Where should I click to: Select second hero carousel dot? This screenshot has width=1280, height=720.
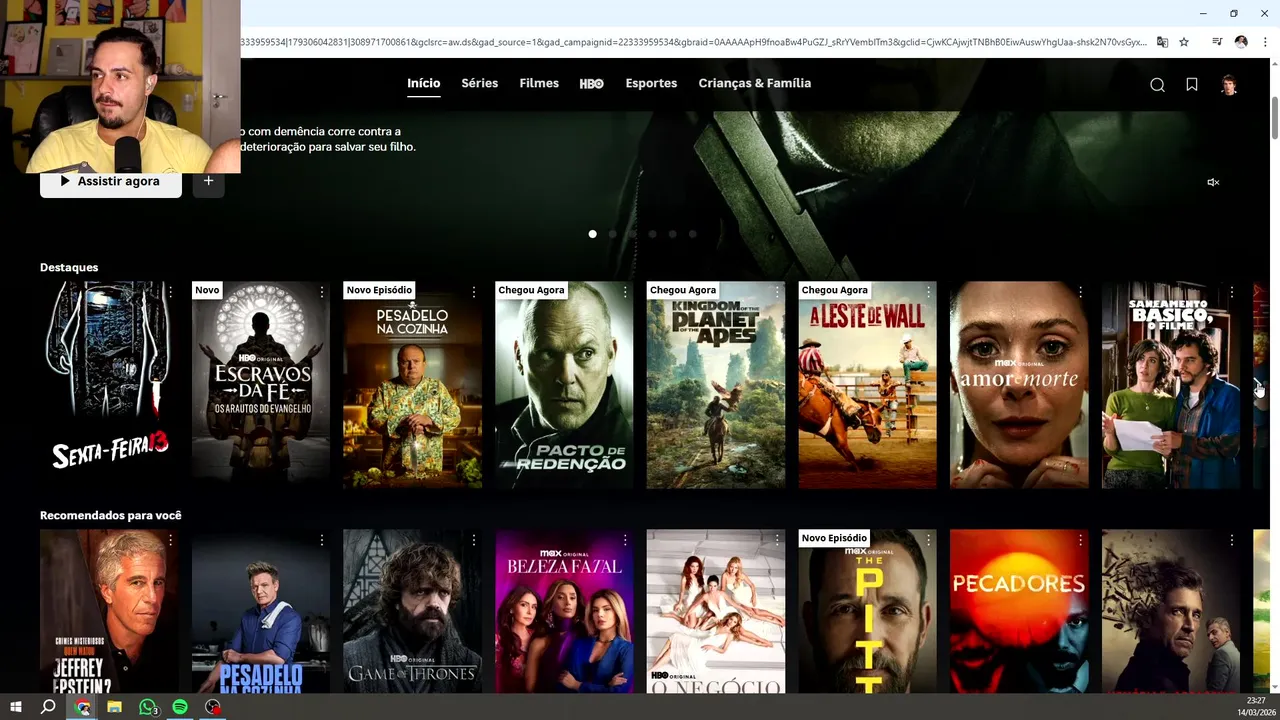pos(612,234)
